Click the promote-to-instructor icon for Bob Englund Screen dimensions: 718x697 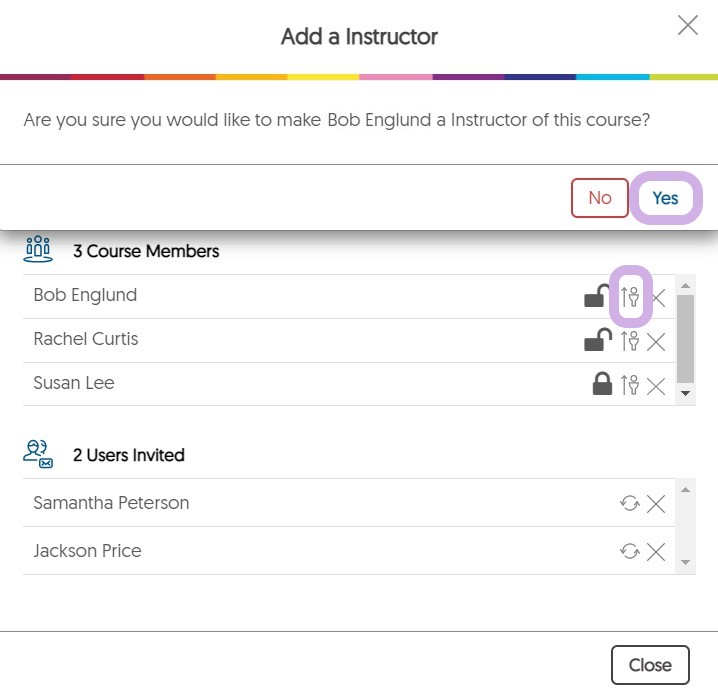(x=630, y=297)
